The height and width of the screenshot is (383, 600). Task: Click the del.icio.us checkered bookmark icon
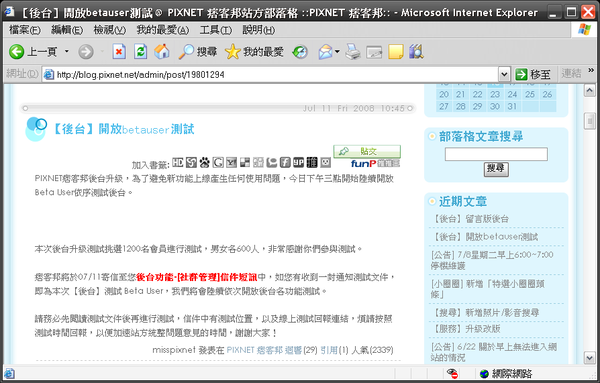[x=245, y=163]
